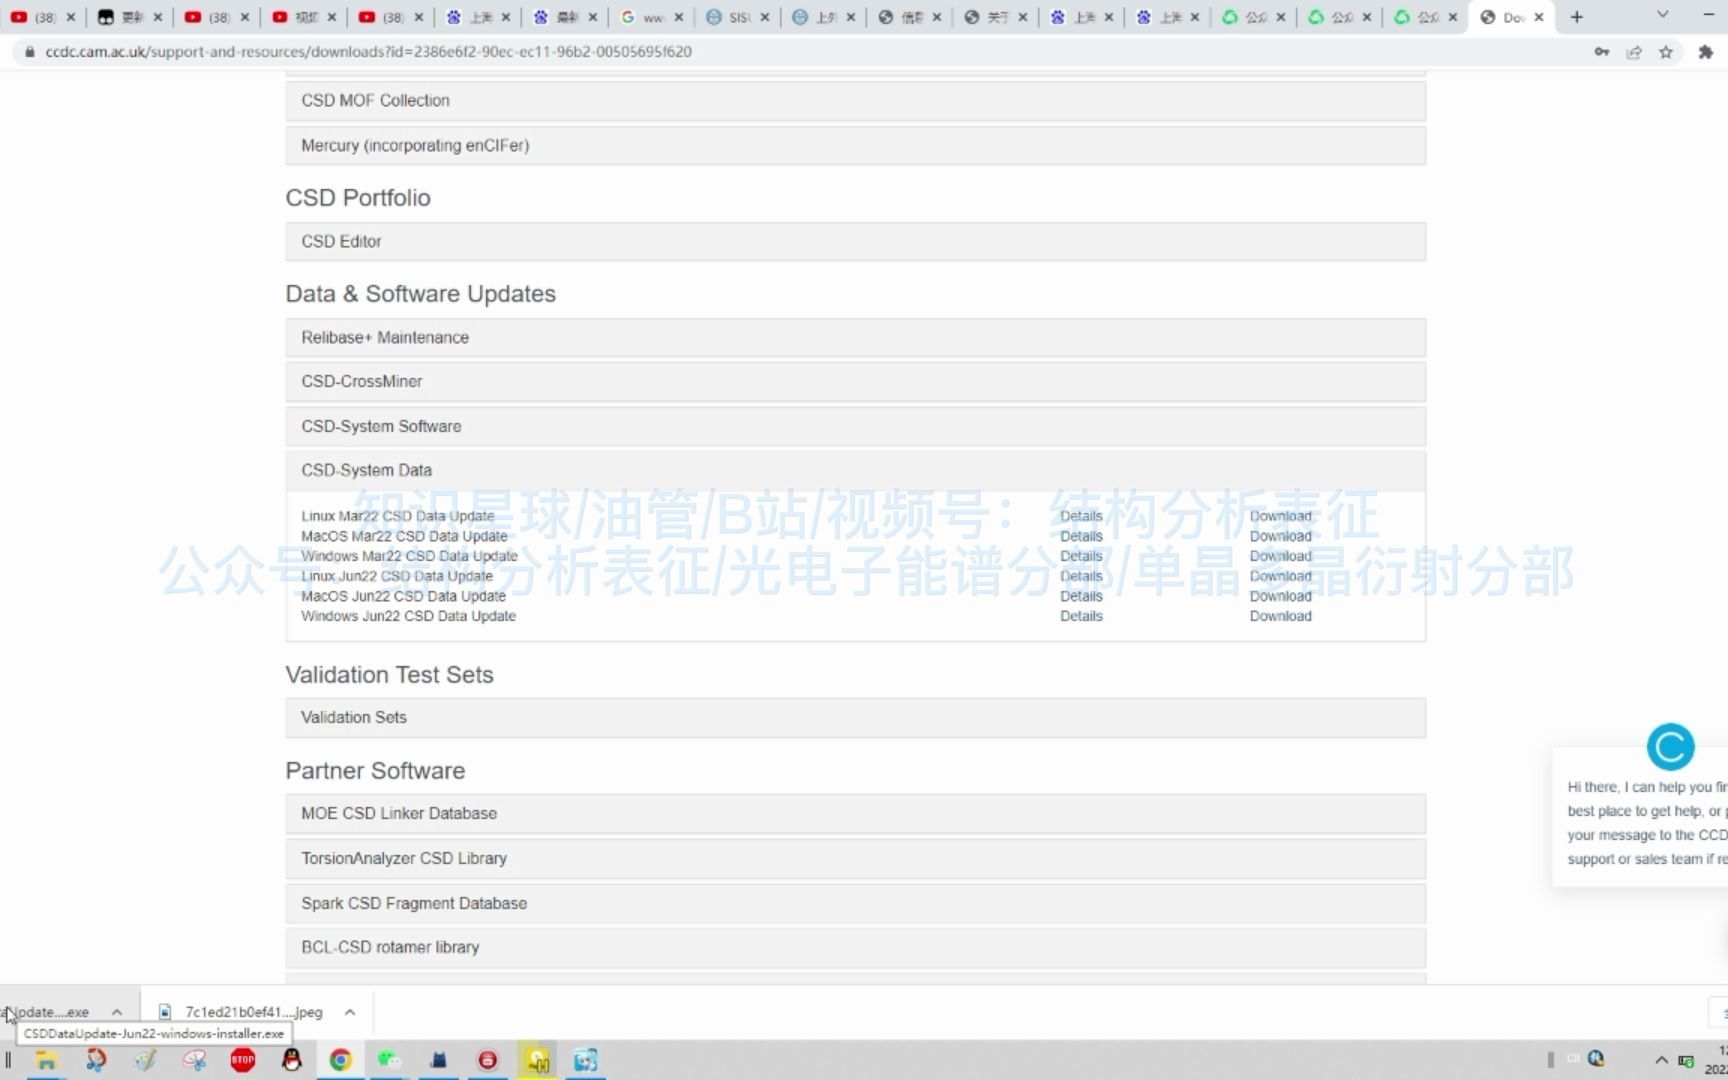This screenshot has height=1080, width=1728.
Task: Open options for the jpeg download item
Action: click(x=350, y=1012)
